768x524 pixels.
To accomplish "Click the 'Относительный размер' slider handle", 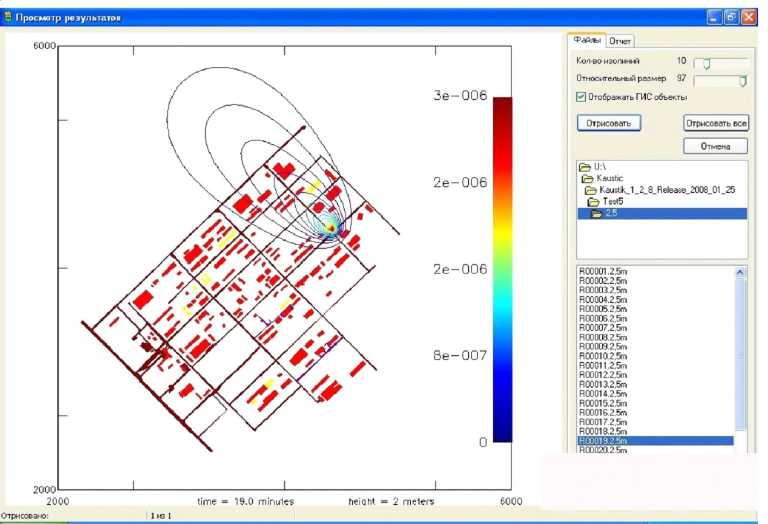I will coord(742,80).
